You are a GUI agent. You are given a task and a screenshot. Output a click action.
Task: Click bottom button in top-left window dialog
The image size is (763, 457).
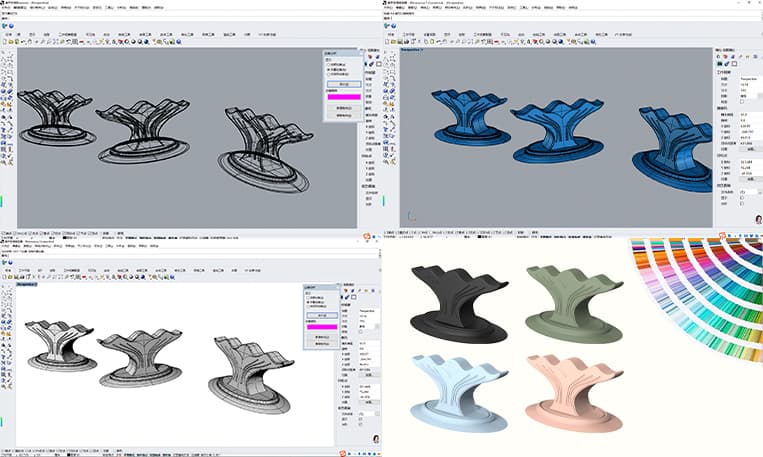pyautogui.click(x=344, y=115)
